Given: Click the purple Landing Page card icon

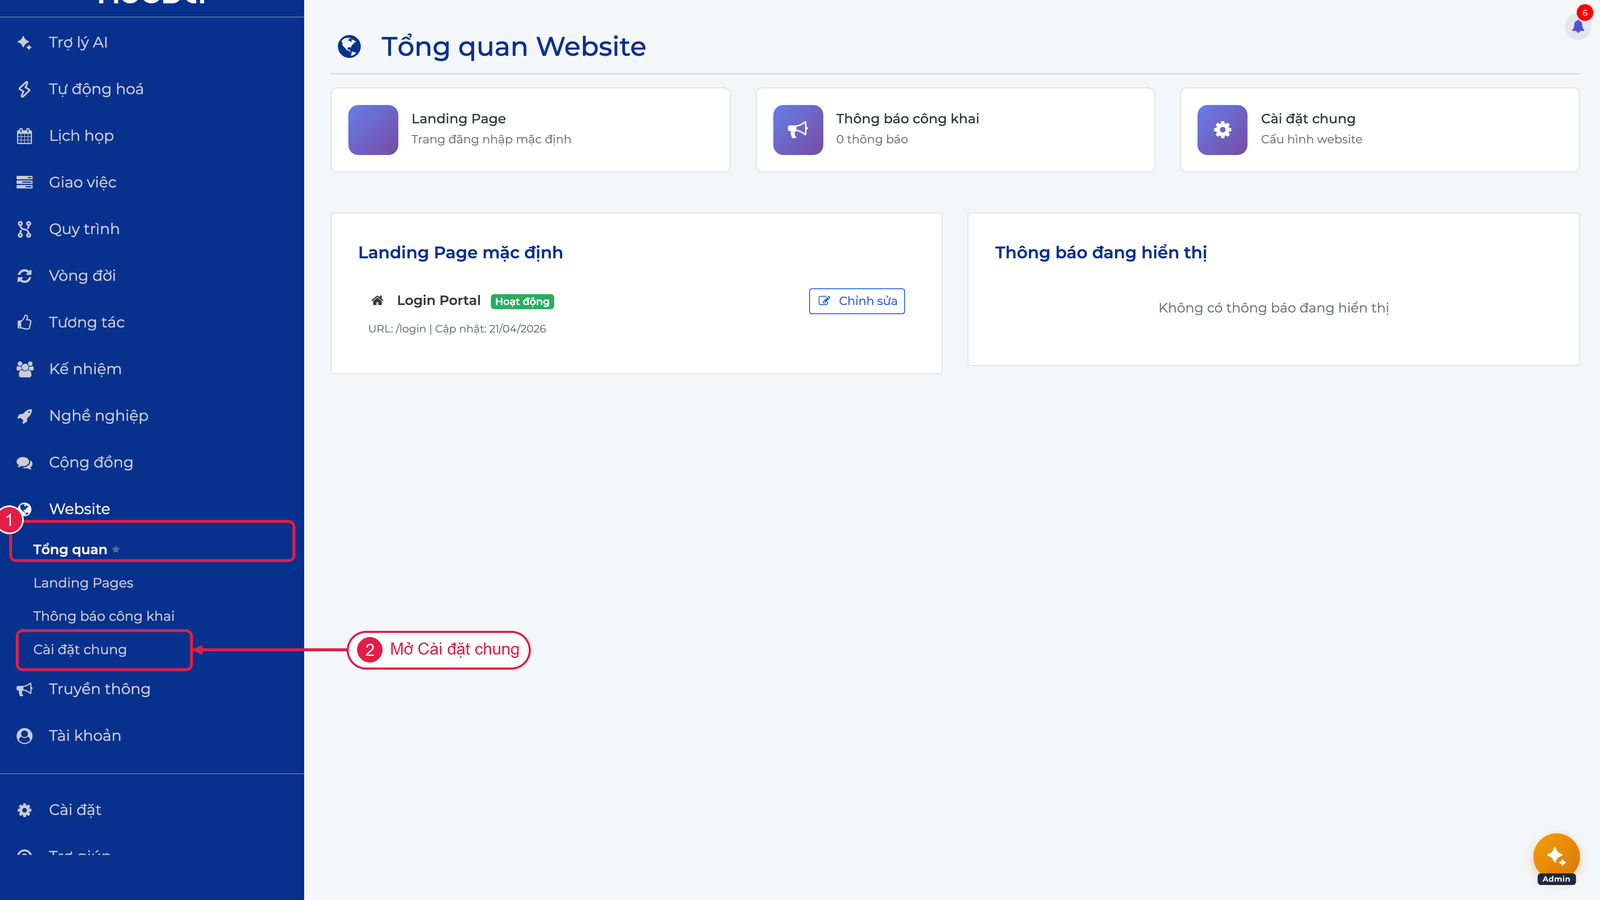Looking at the screenshot, I should click(373, 130).
